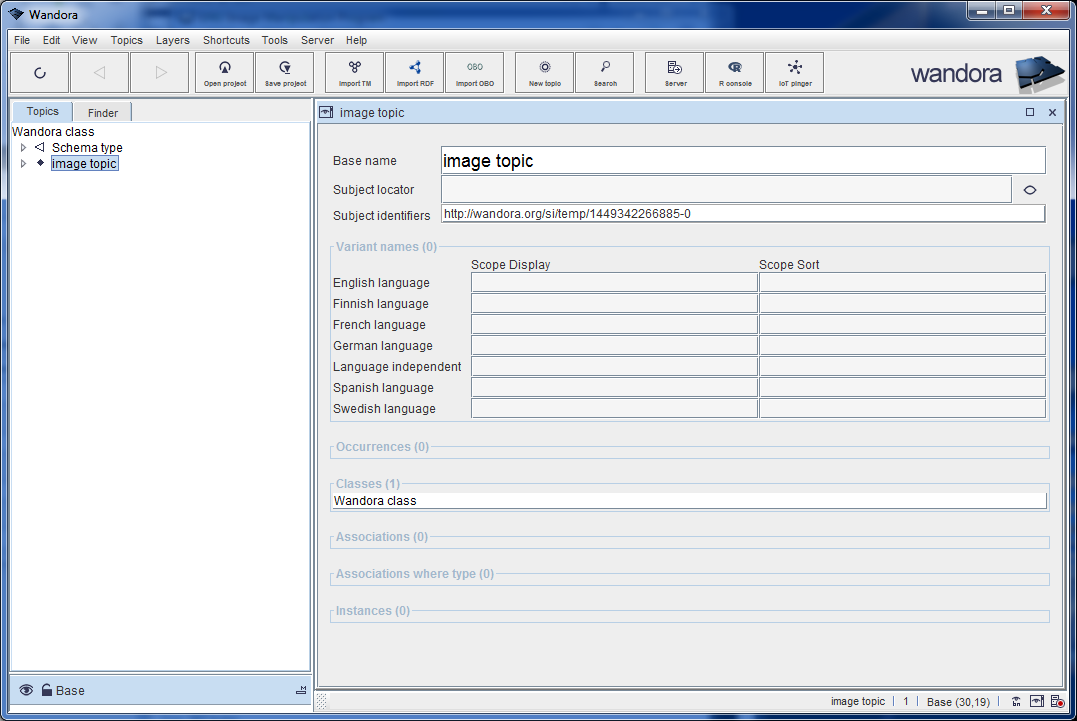Screen dimensions: 1077x721
Task: Switch to the Finder tab
Action: [102, 111]
